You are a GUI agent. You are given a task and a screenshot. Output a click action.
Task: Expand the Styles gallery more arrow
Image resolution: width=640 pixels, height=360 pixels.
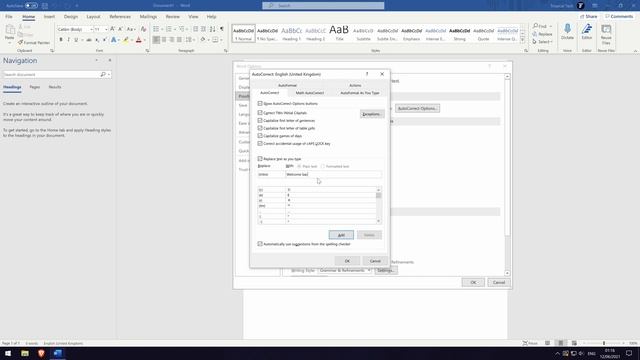[522, 40]
